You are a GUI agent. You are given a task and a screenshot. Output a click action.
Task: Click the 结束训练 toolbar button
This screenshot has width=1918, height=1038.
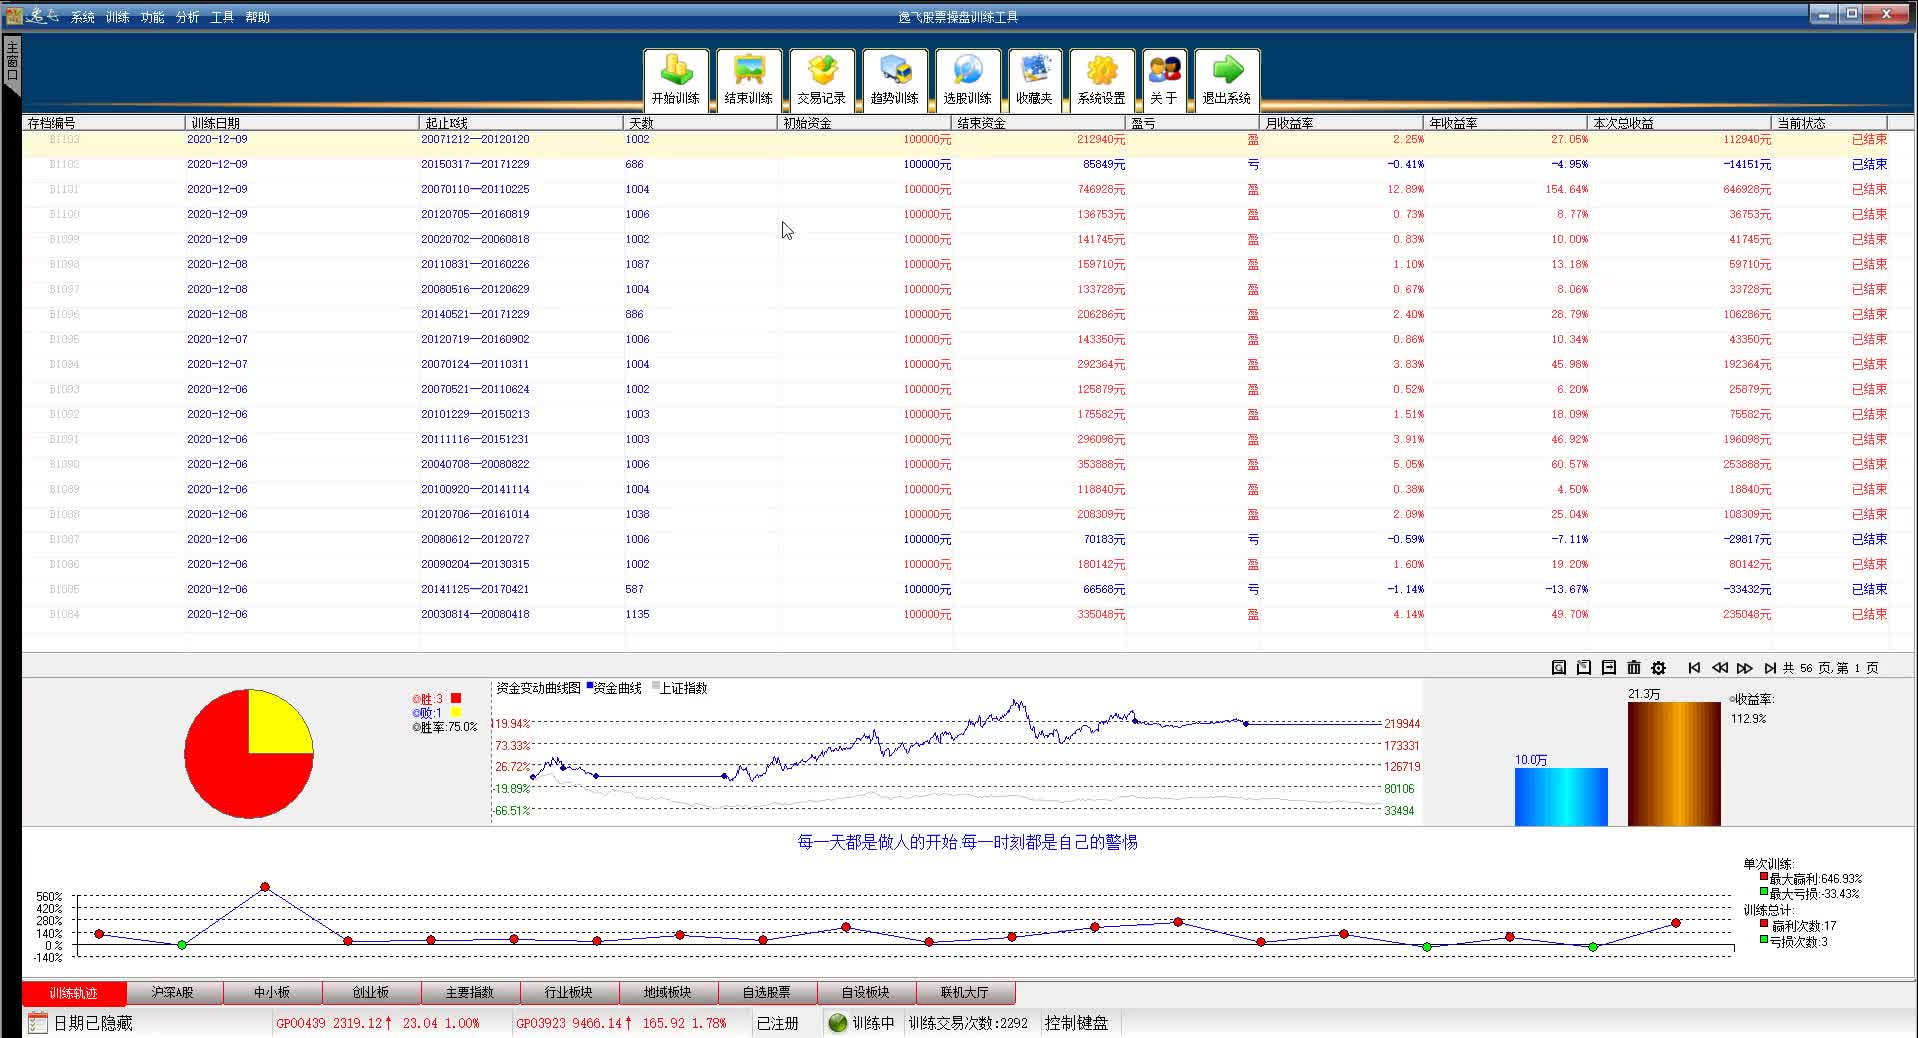(749, 79)
